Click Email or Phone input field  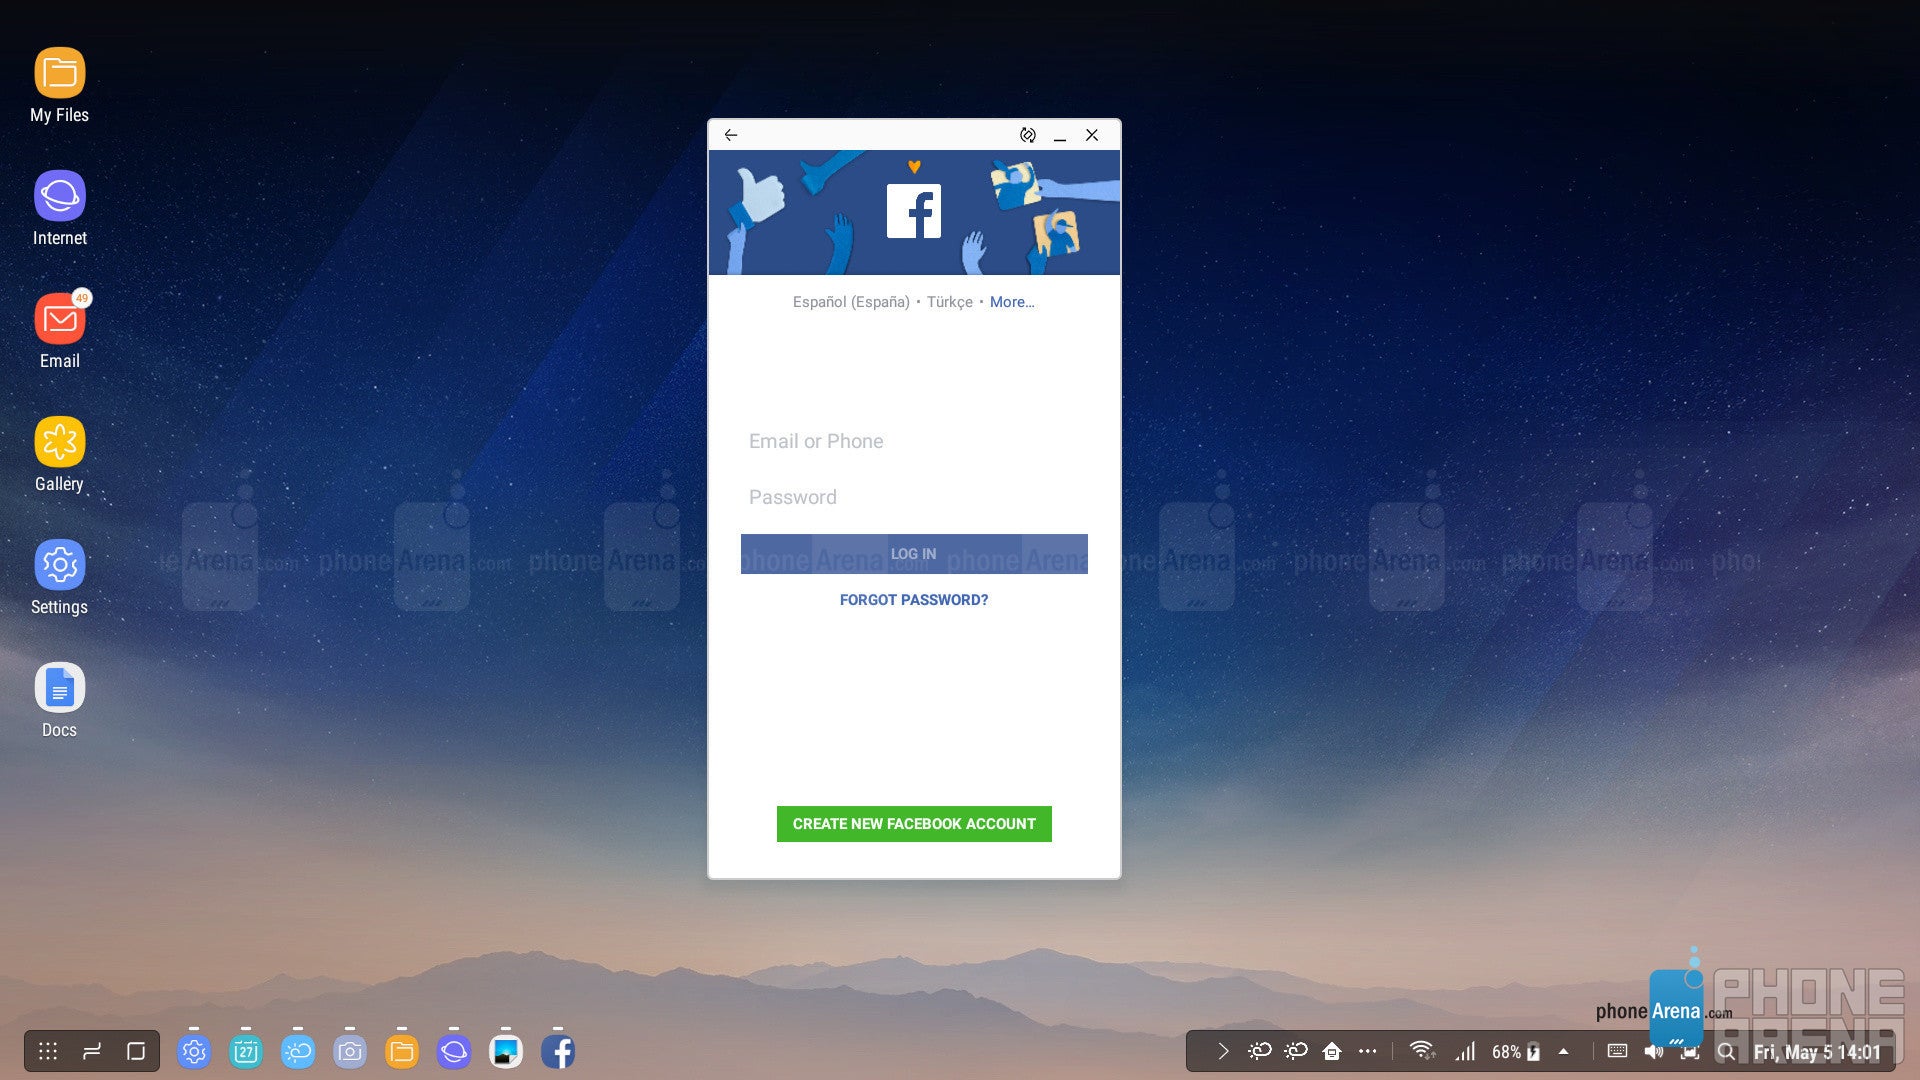(x=914, y=439)
